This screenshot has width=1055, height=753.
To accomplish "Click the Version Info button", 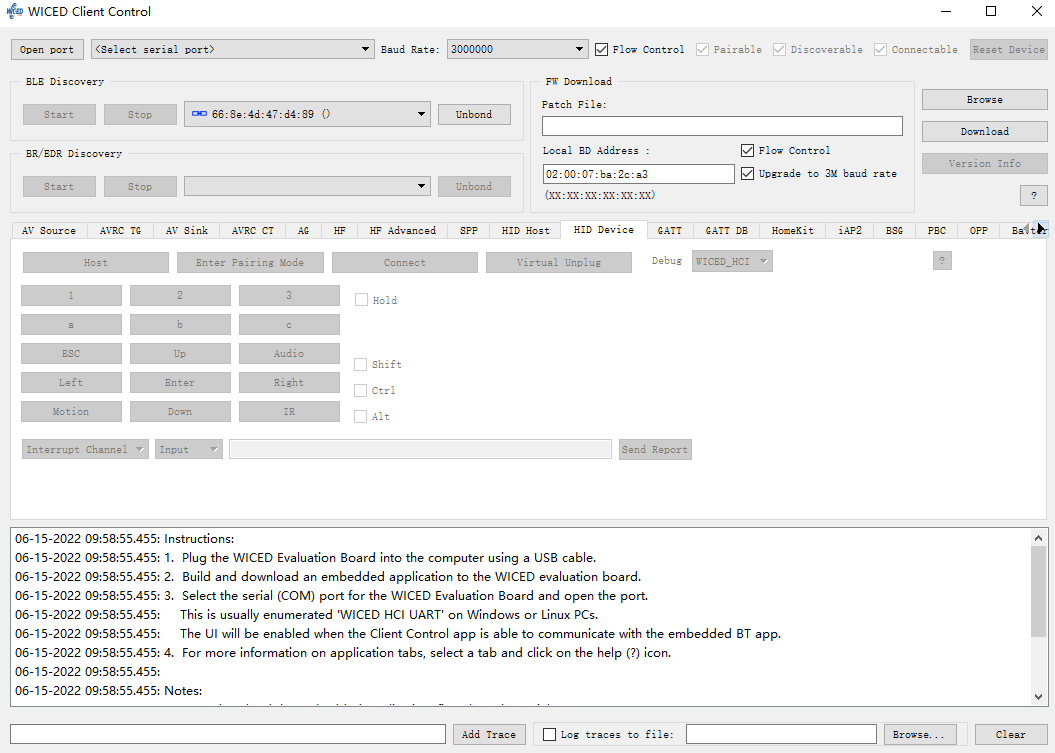I will (984, 164).
